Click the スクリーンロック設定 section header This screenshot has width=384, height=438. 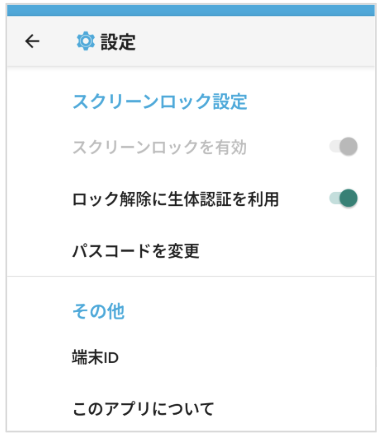coord(160,101)
